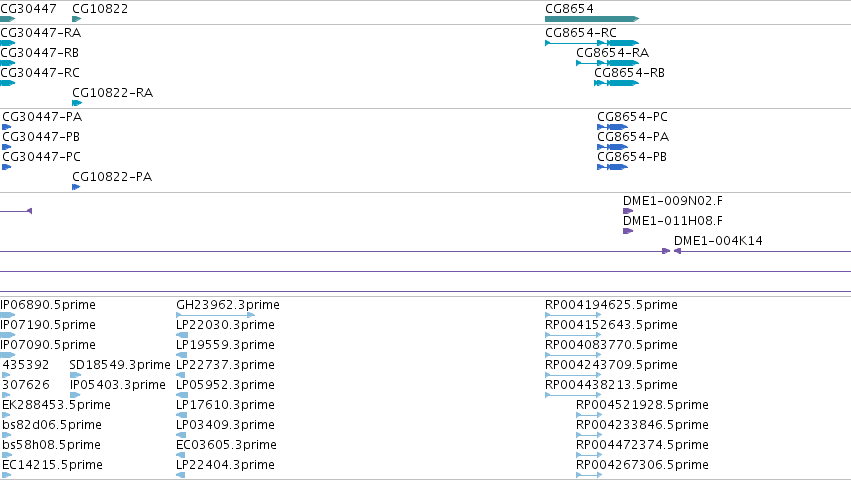Screen dimensions: 851x480
Task: Click the CG30447 gene label
Action: point(28,9)
